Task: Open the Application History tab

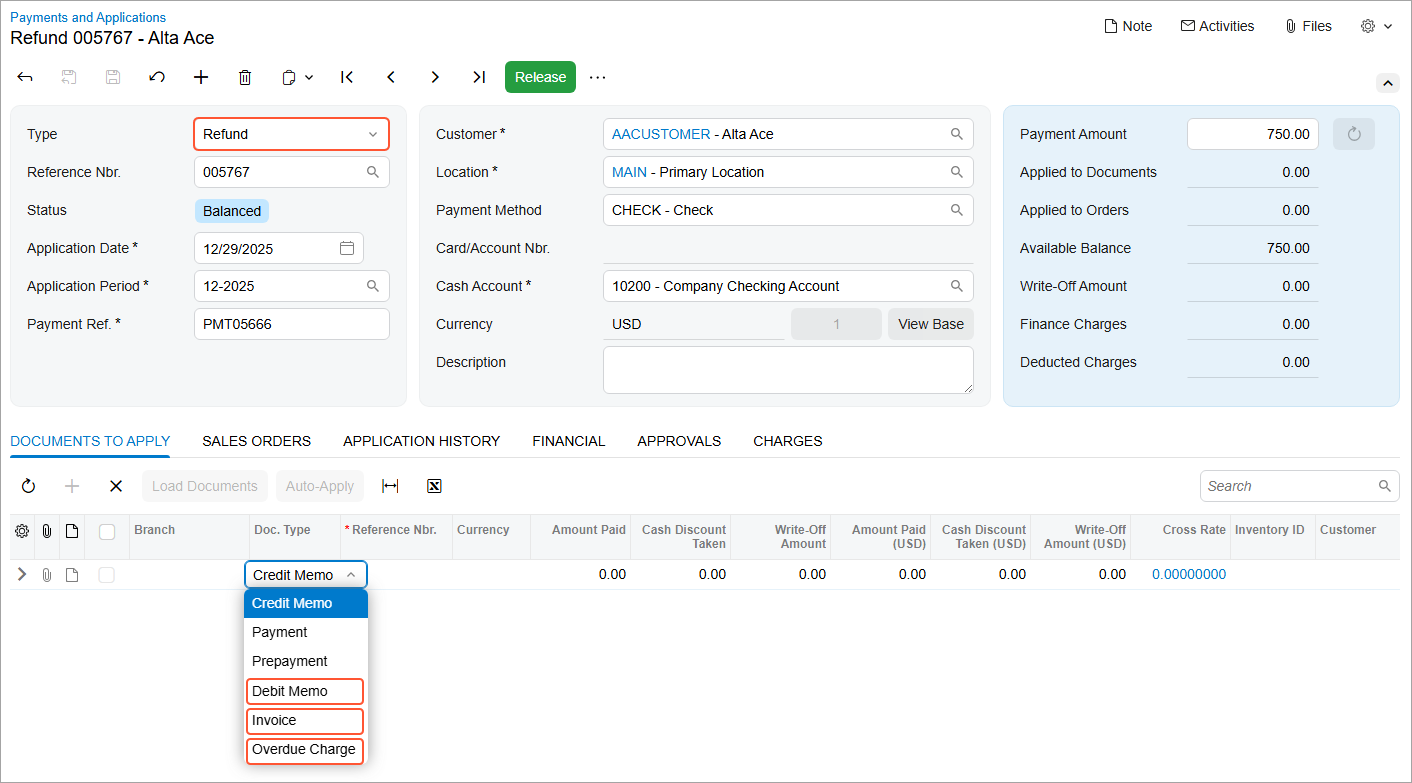Action: point(421,441)
